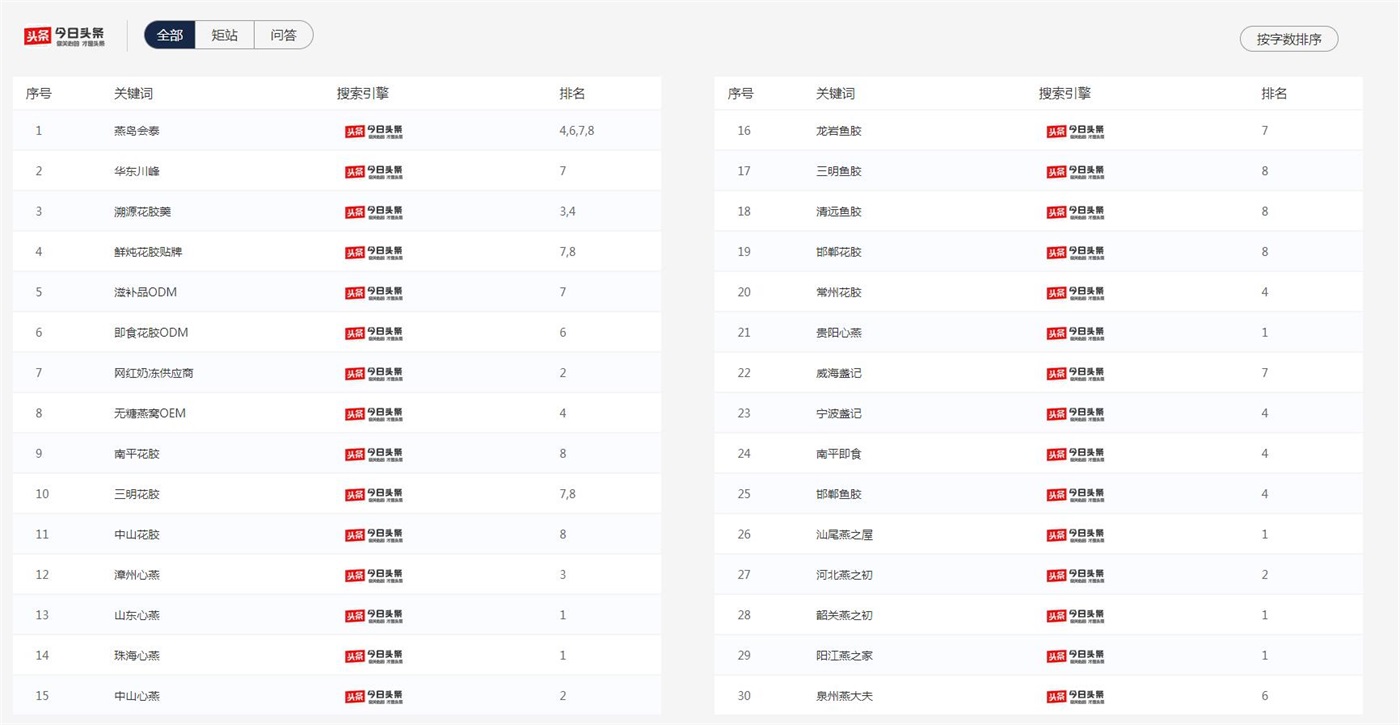
Task: Click ranking value 4,6,7,8 in first row
Action: [x=577, y=131]
